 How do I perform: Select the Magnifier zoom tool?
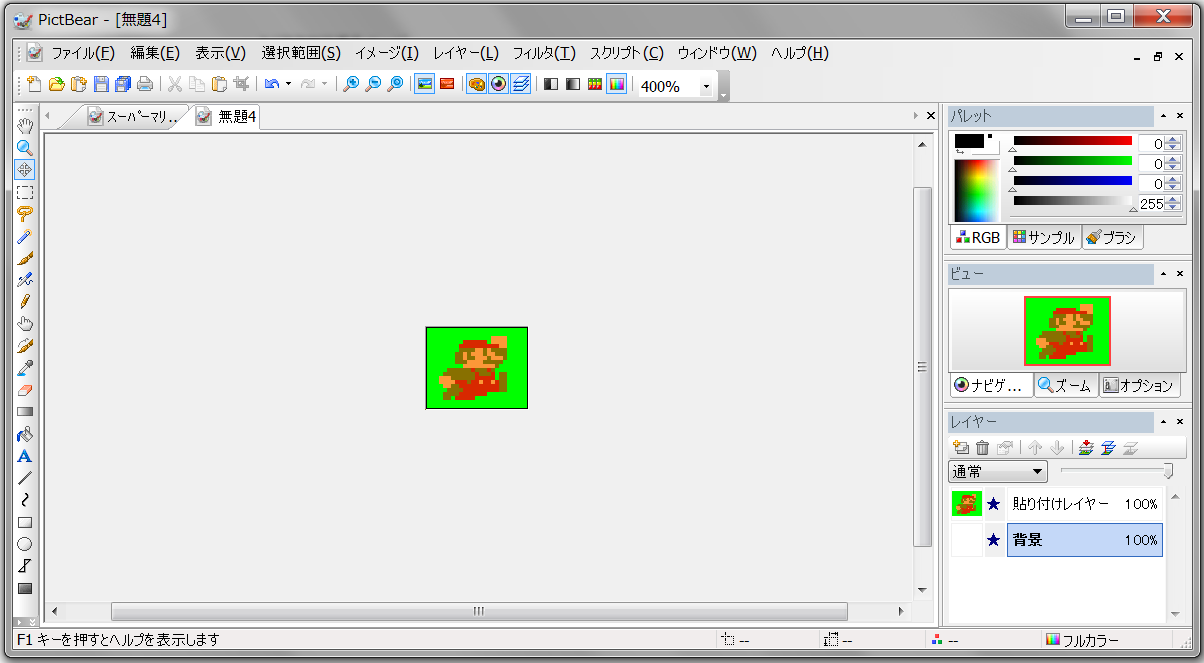(x=25, y=148)
